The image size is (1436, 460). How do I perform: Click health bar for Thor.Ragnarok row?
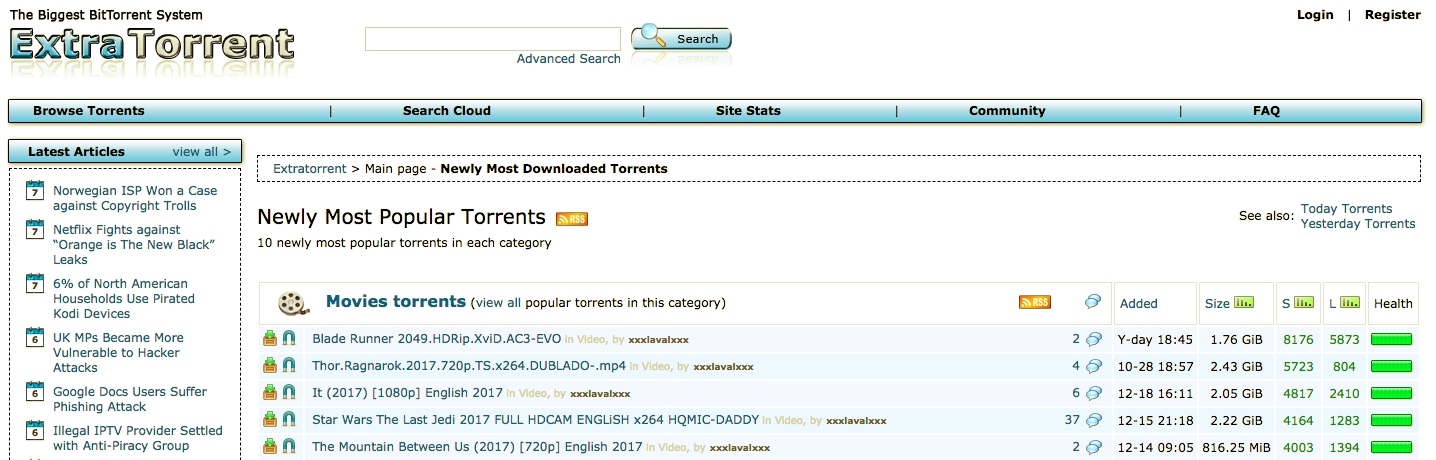point(1392,366)
